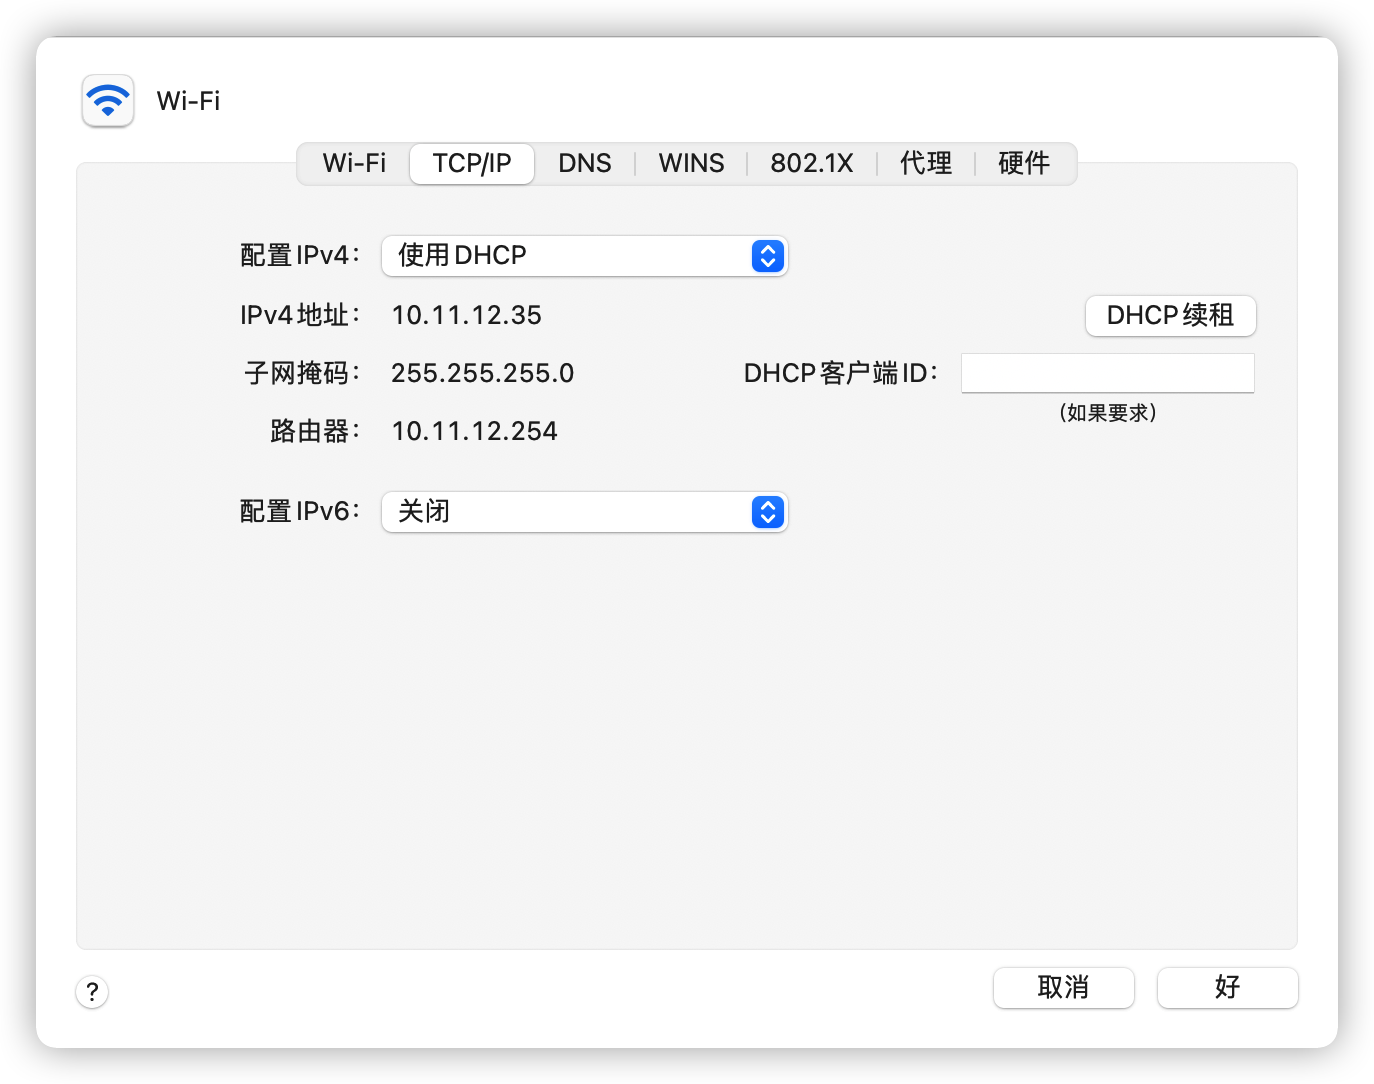Switch to the 802.1X tab
This screenshot has height=1084, width=1374.
coord(812,163)
